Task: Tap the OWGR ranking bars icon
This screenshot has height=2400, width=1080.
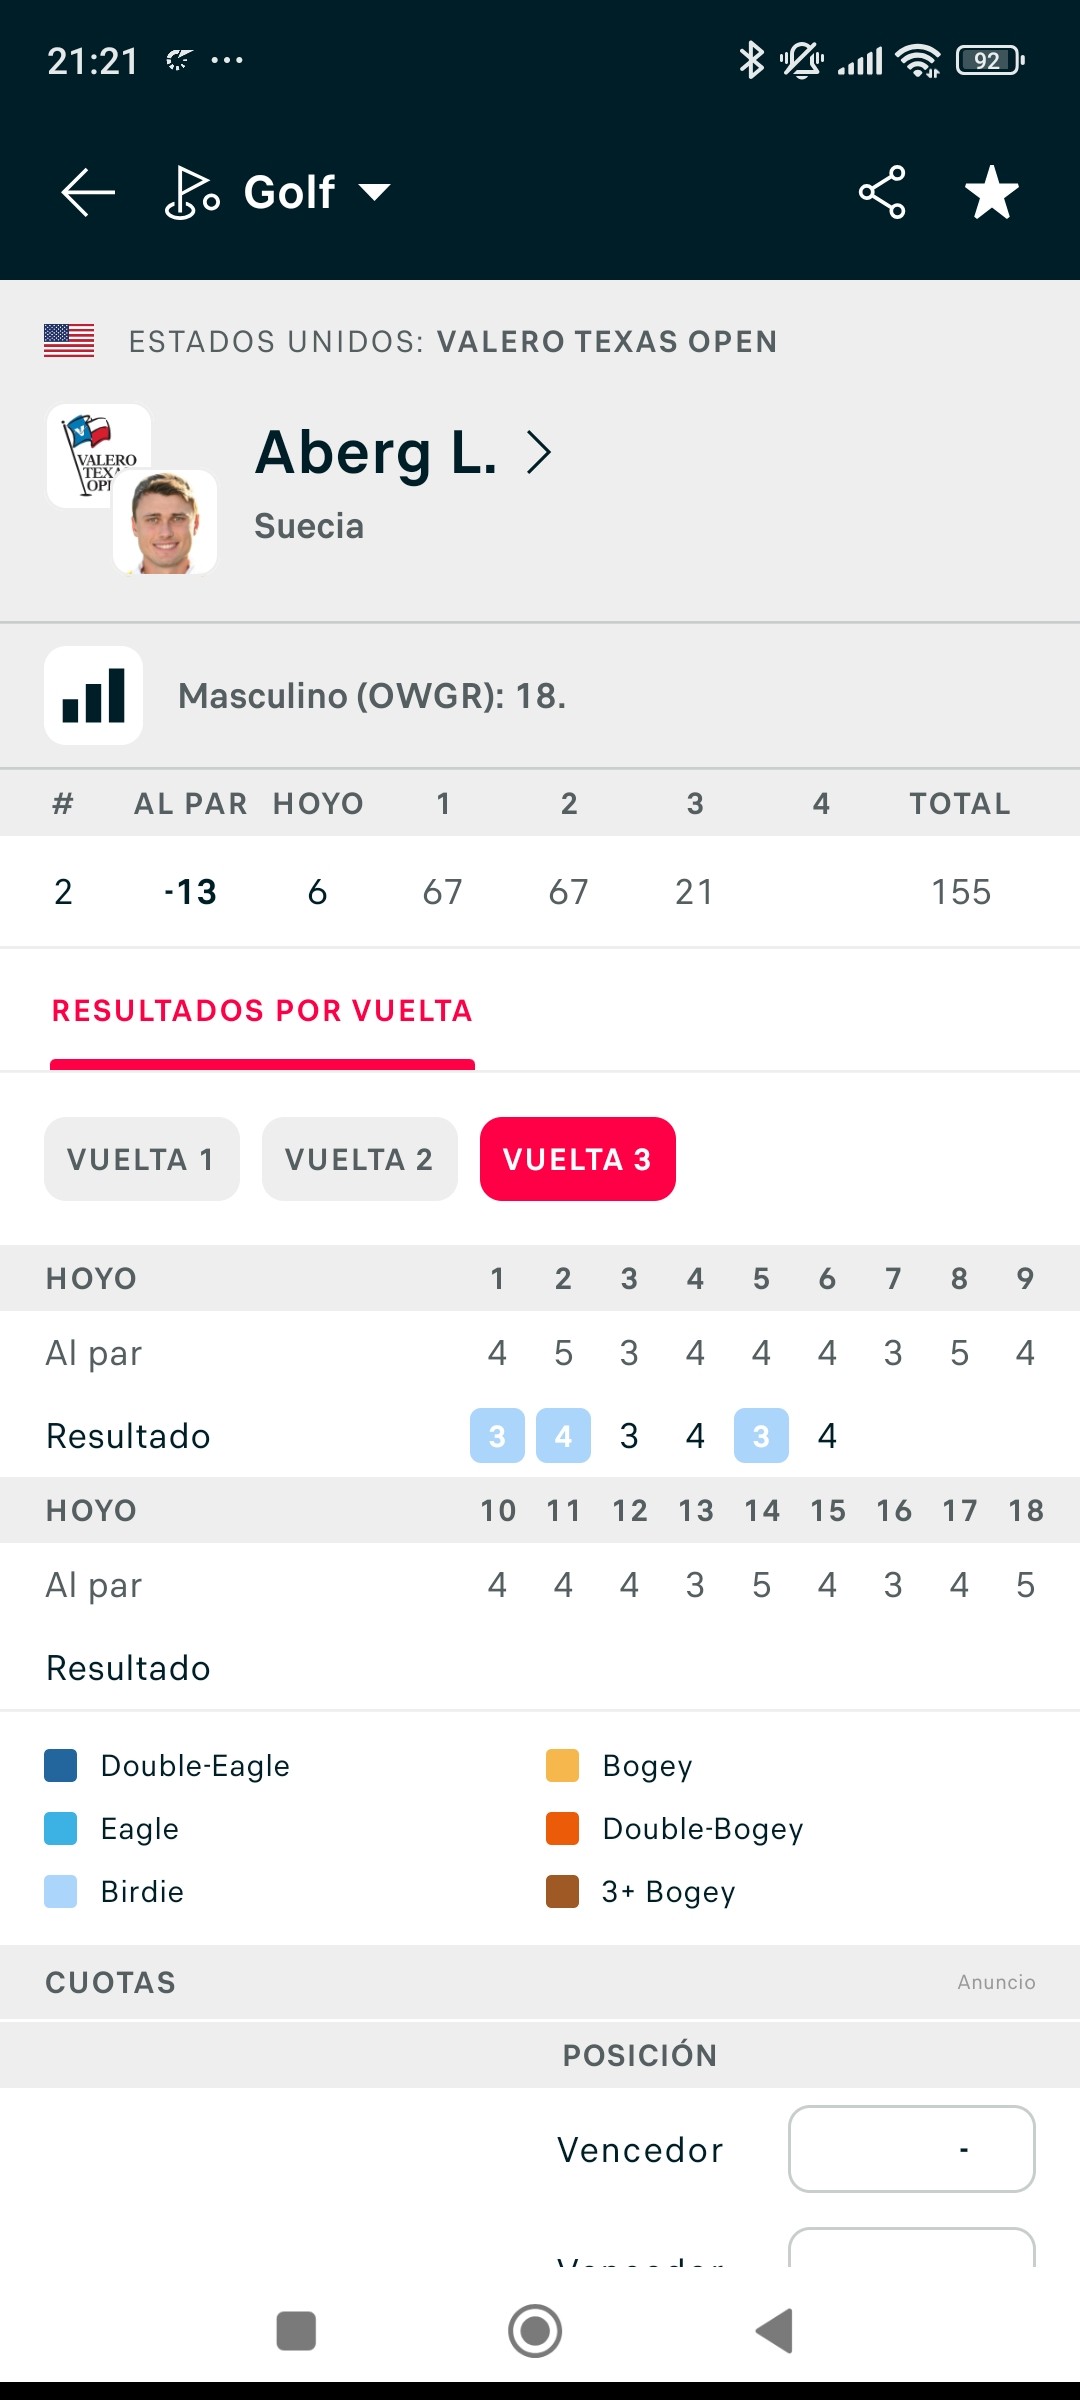Action: (x=94, y=696)
